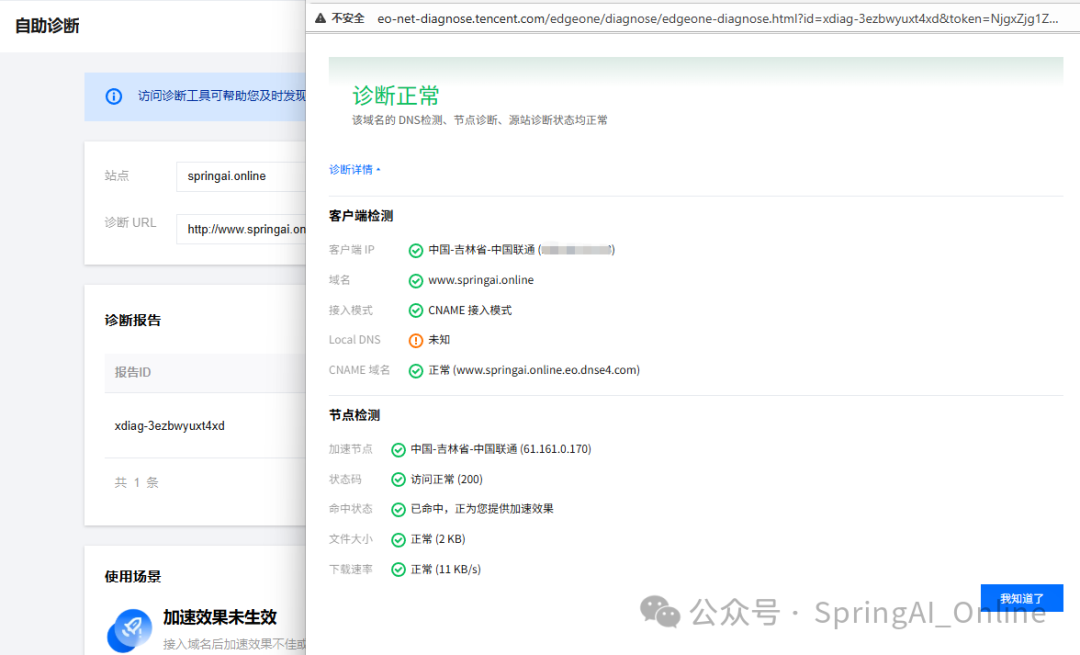Screen dimensions: 1080x655
Task: Click the 诊断正常 result heading
Action: coord(396,95)
